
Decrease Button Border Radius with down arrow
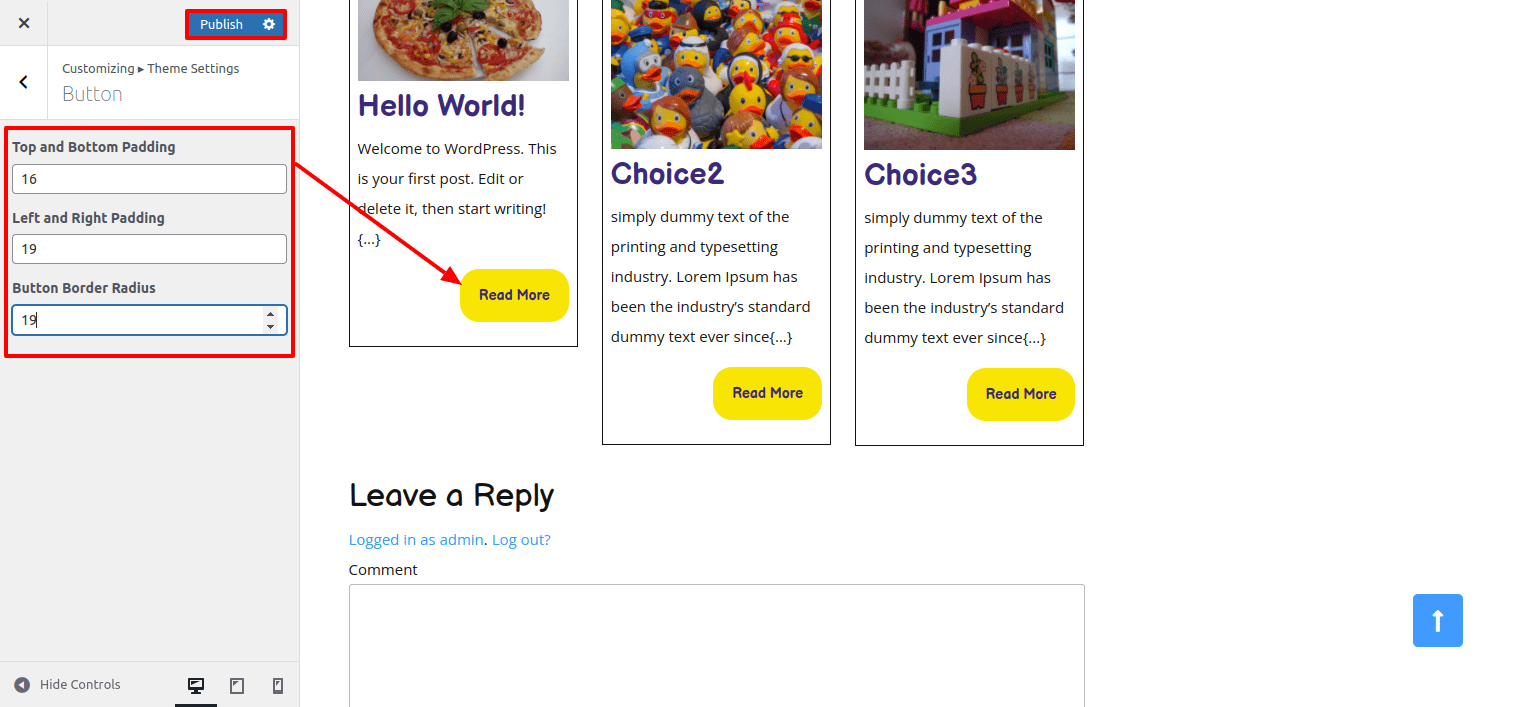click(x=270, y=327)
